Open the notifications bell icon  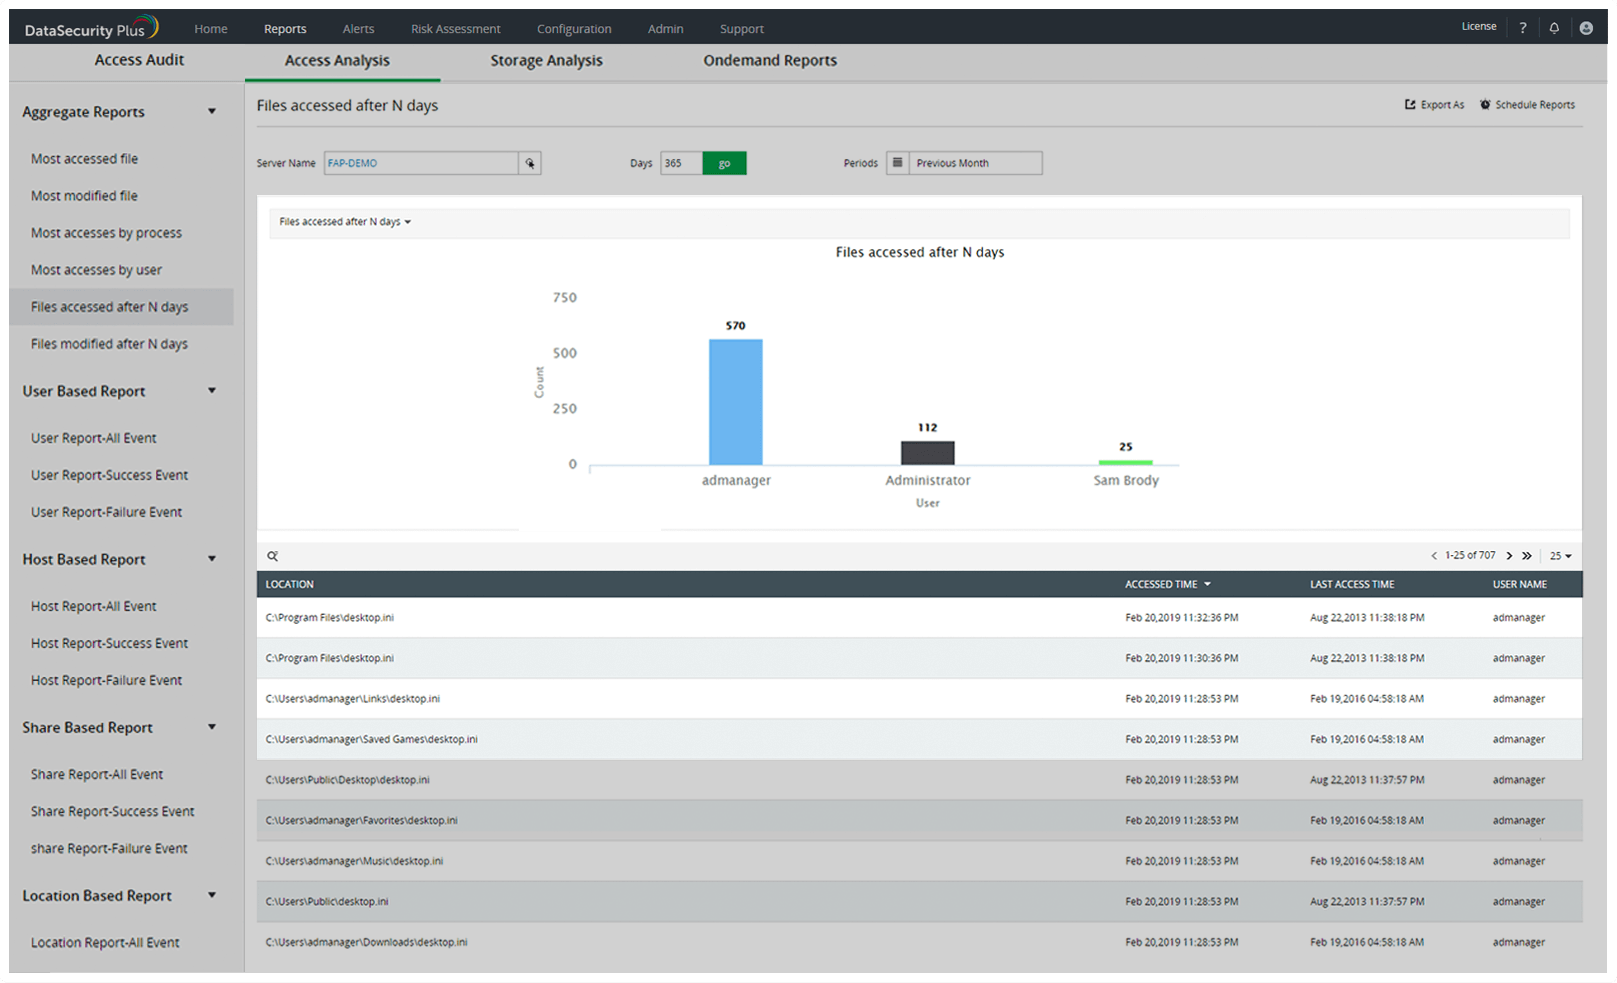(1554, 28)
